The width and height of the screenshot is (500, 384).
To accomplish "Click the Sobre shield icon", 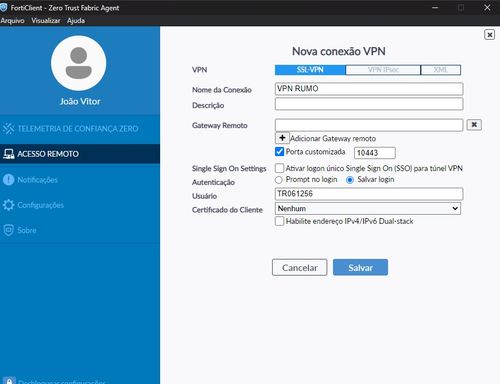I will click(9, 230).
